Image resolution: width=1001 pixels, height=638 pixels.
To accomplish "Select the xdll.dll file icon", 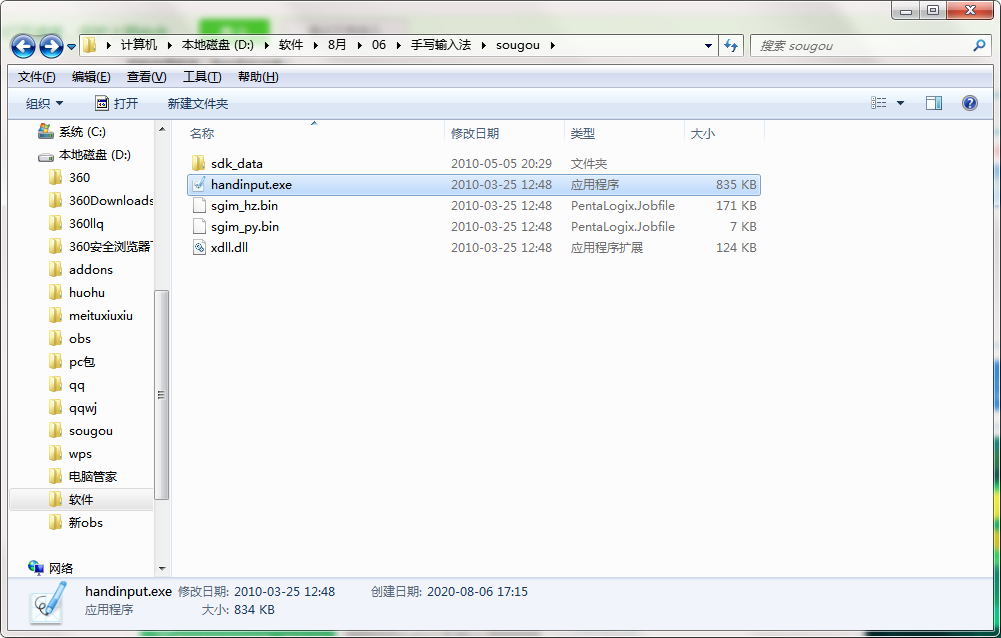I will pyautogui.click(x=199, y=248).
